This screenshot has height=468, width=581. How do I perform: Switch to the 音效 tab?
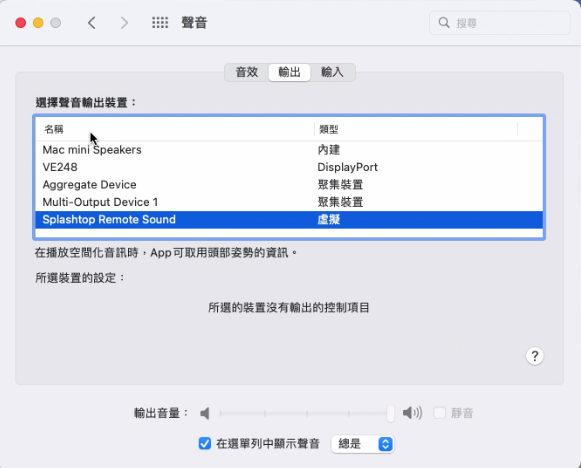click(x=247, y=72)
